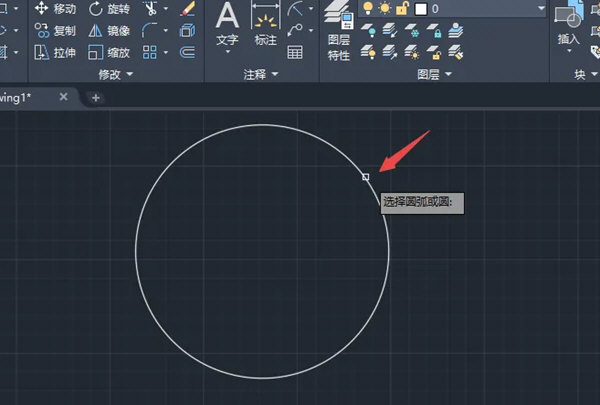
Task: Expand the Layers (图层) panel
Action: point(434,74)
